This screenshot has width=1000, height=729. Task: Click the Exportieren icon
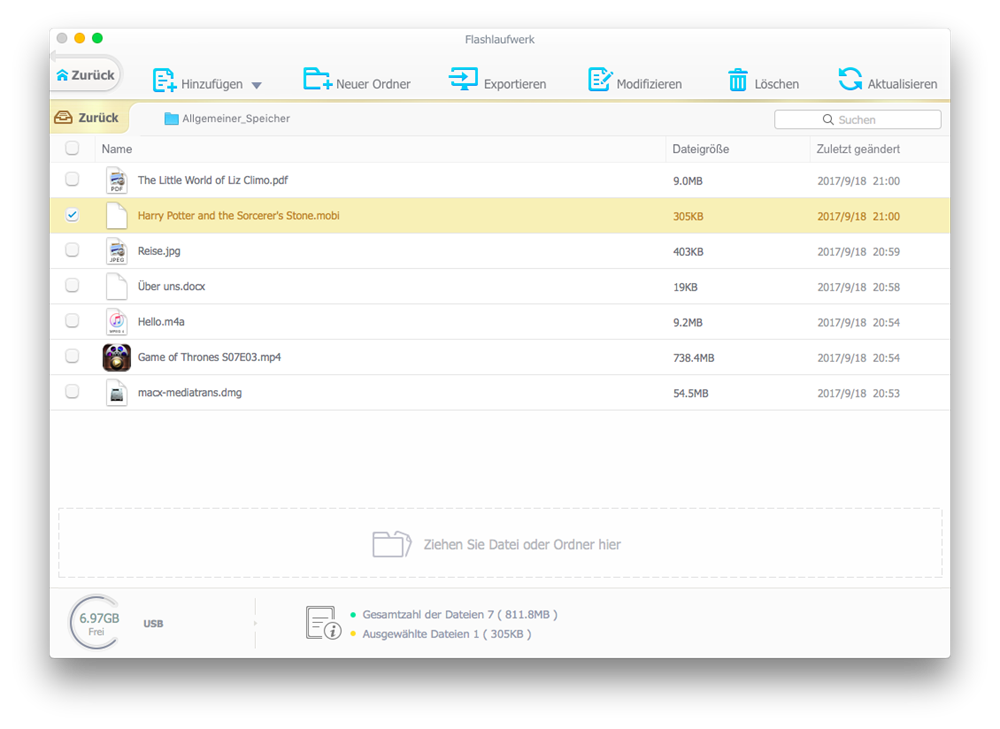(464, 78)
